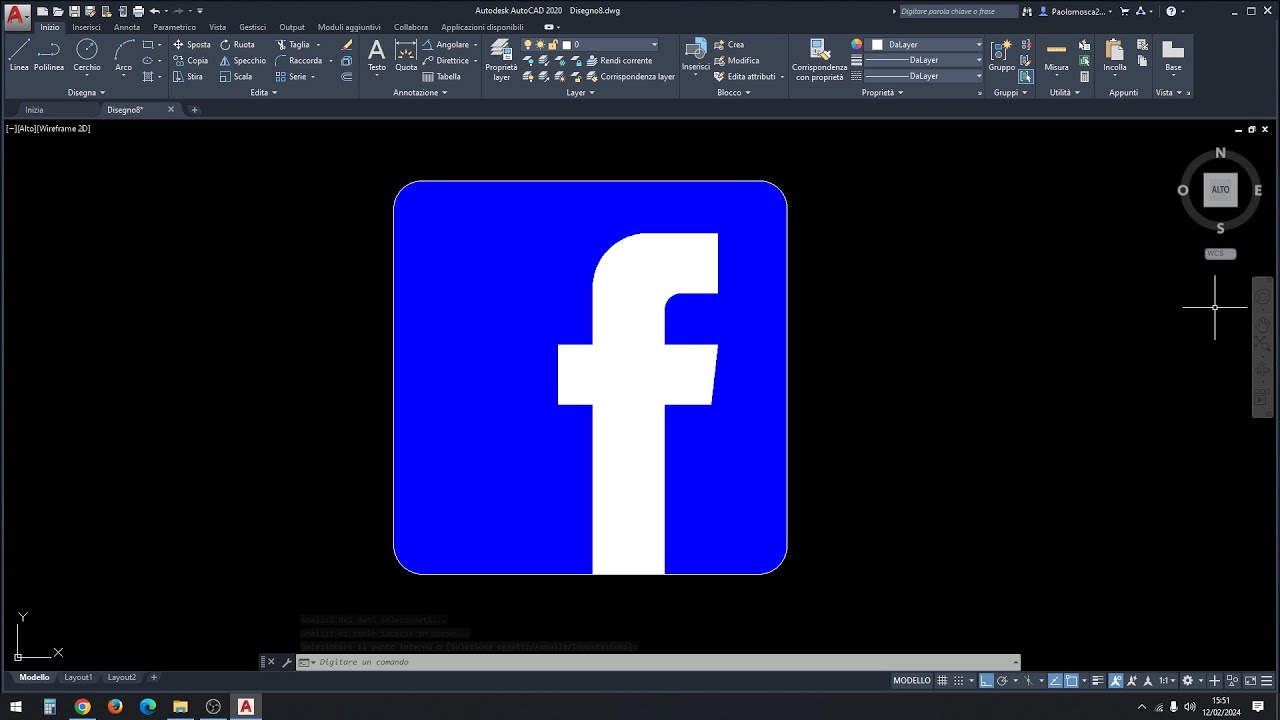This screenshot has width=1280, height=720.
Task: Click the search keyword field
Action: tap(958, 11)
